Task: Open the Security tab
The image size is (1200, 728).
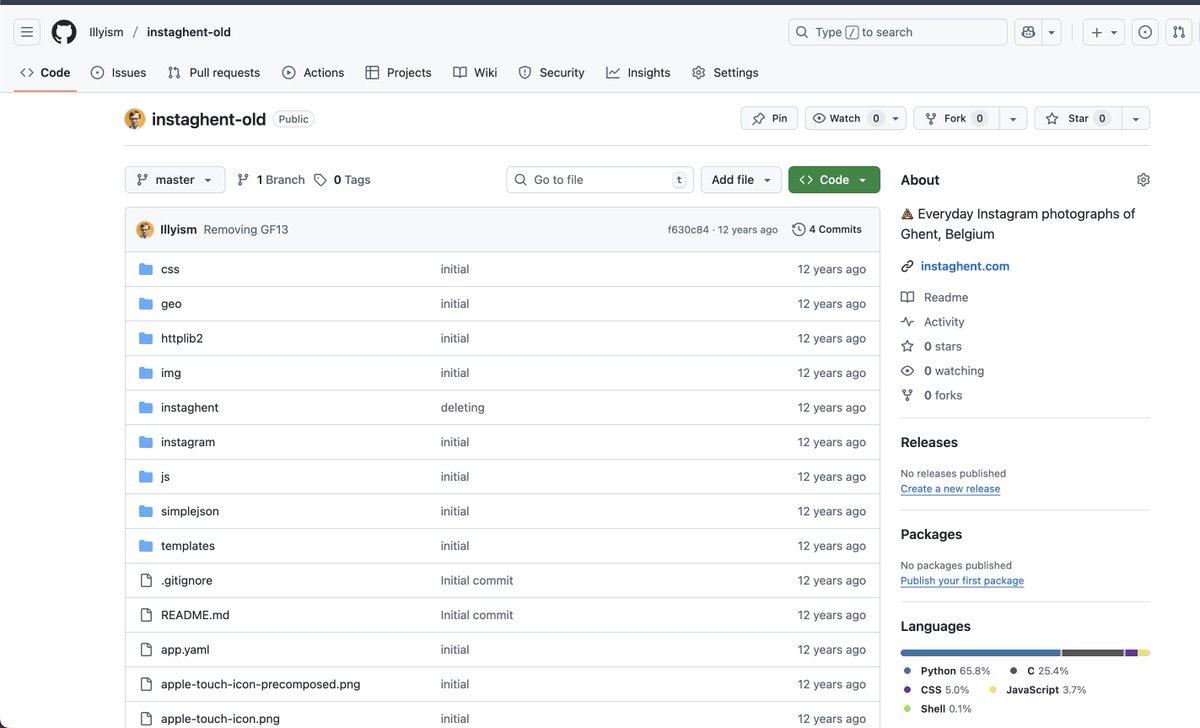Action: click(551, 72)
